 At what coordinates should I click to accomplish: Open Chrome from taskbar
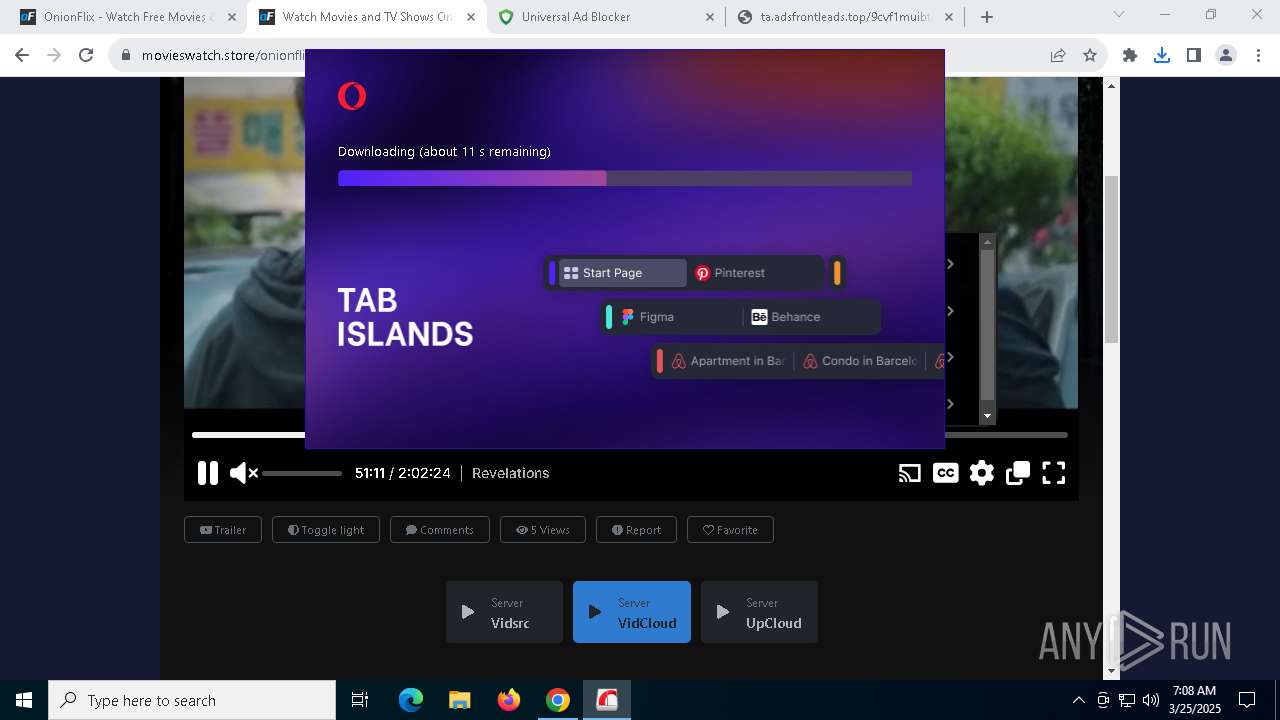(x=558, y=700)
